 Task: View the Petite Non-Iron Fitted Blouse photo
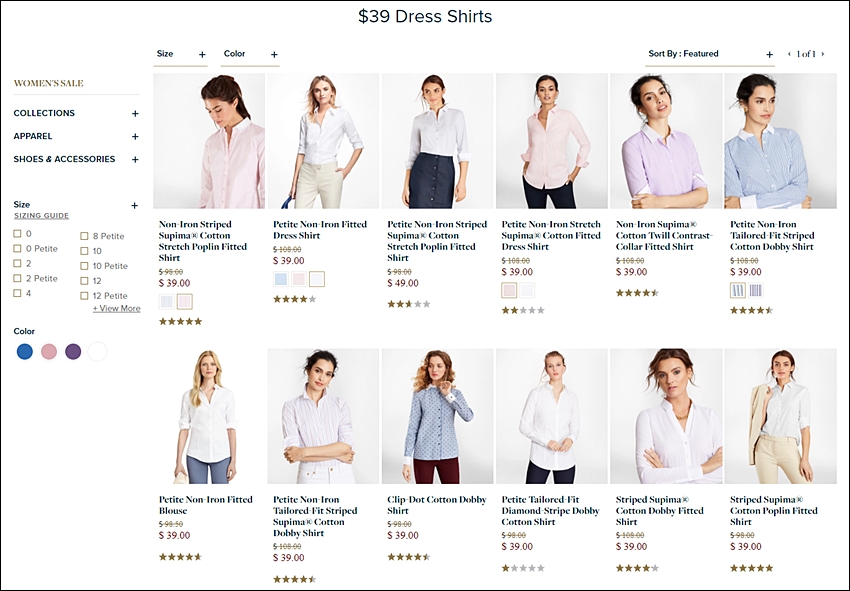209,416
